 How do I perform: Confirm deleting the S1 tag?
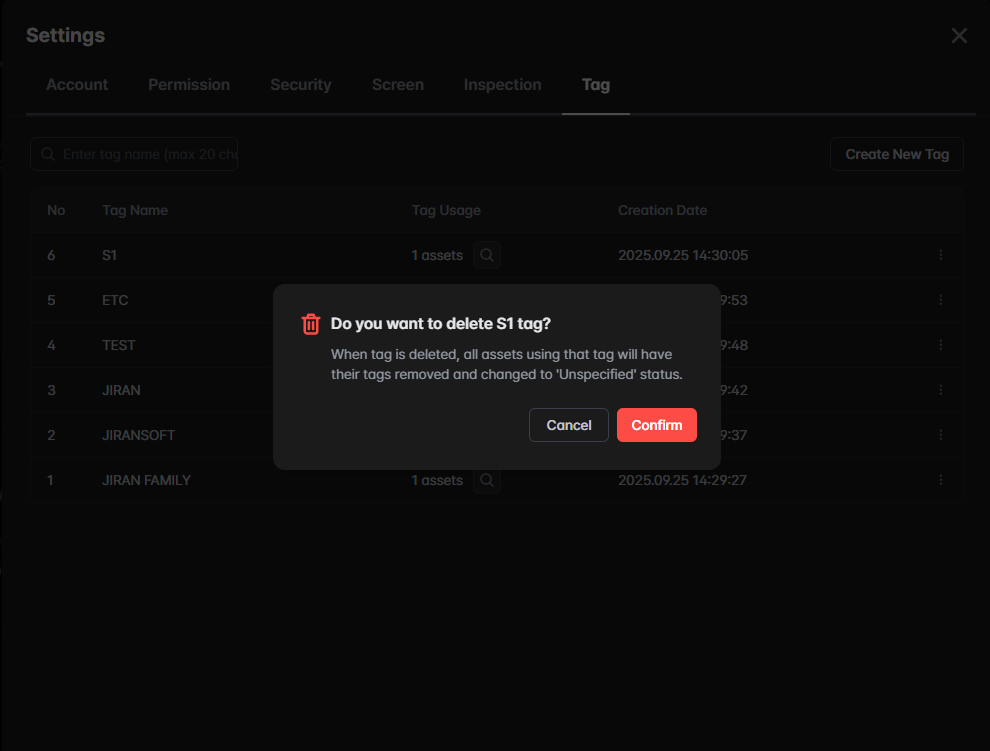click(x=656, y=425)
